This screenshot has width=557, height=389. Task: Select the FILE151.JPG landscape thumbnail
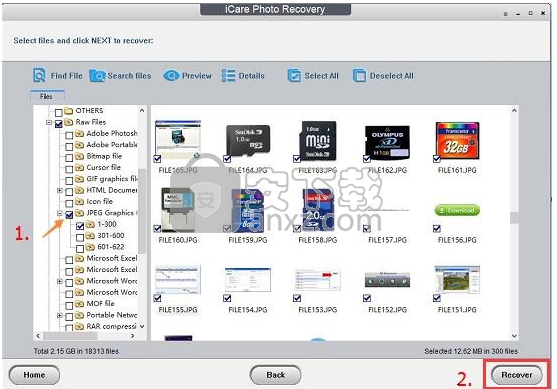point(457,280)
